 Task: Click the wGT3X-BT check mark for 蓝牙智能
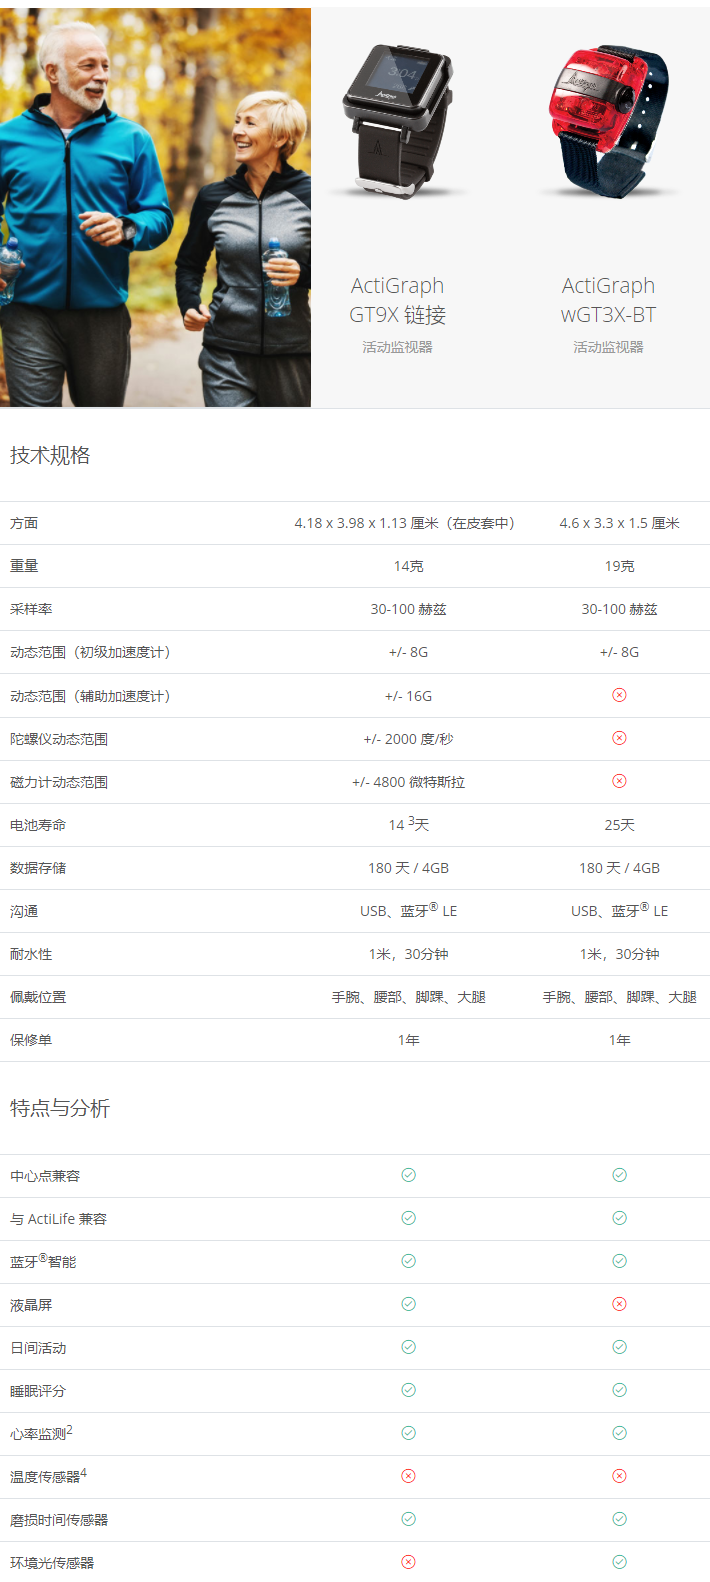tap(619, 1261)
